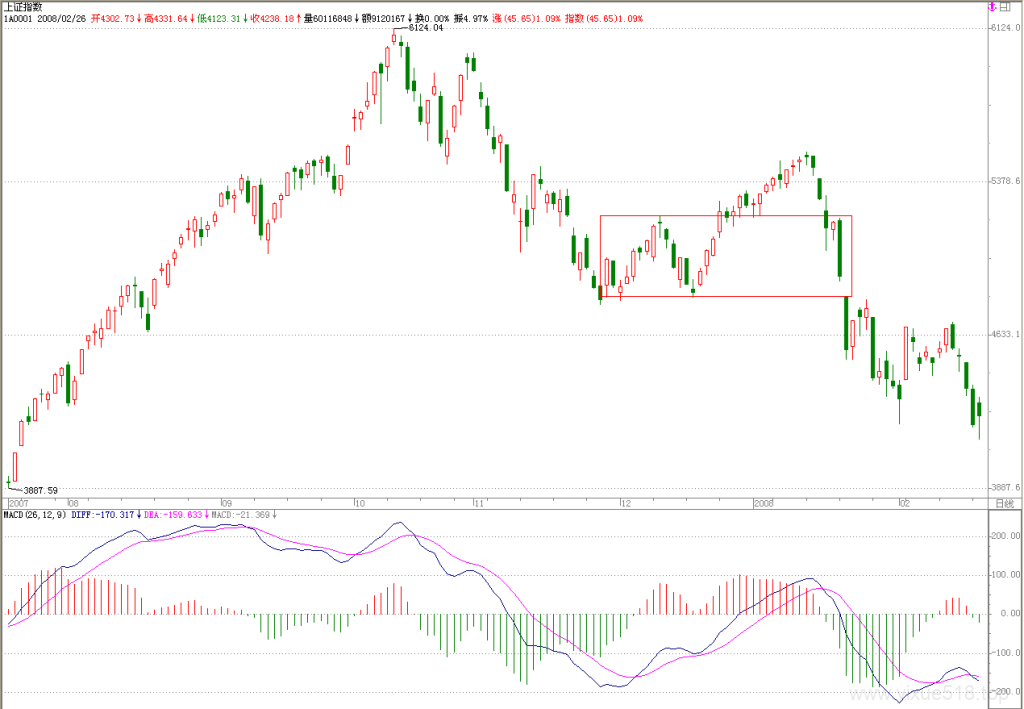Click the 5378.6 price axis label
The height and width of the screenshot is (709, 1024).
pos(1005,181)
